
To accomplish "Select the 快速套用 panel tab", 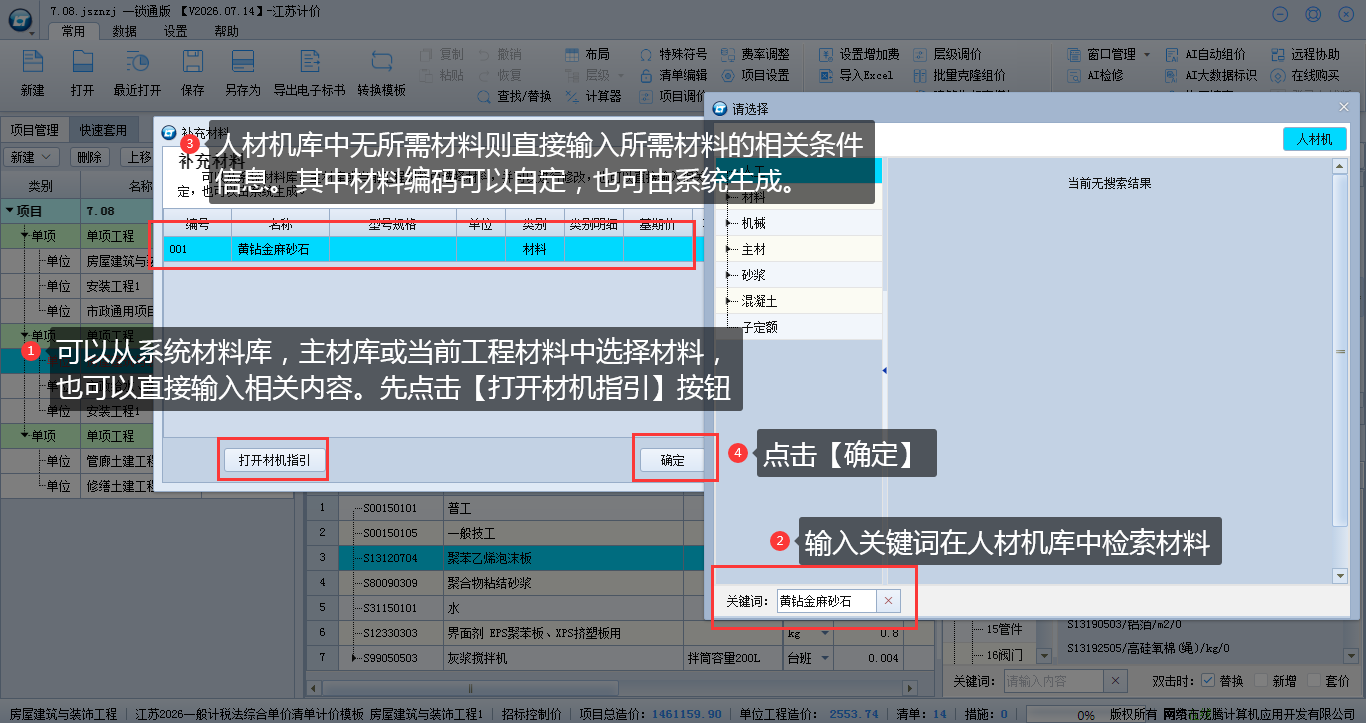I will [x=104, y=130].
